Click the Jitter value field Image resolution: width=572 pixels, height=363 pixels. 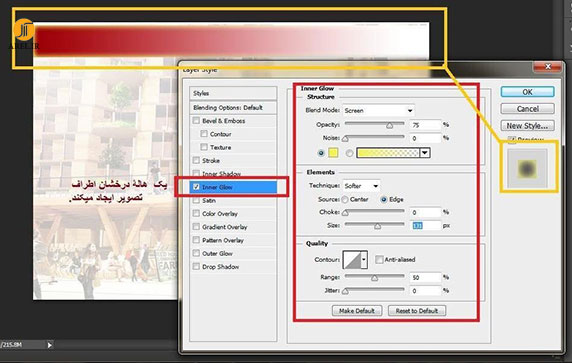[x=425, y=291]
